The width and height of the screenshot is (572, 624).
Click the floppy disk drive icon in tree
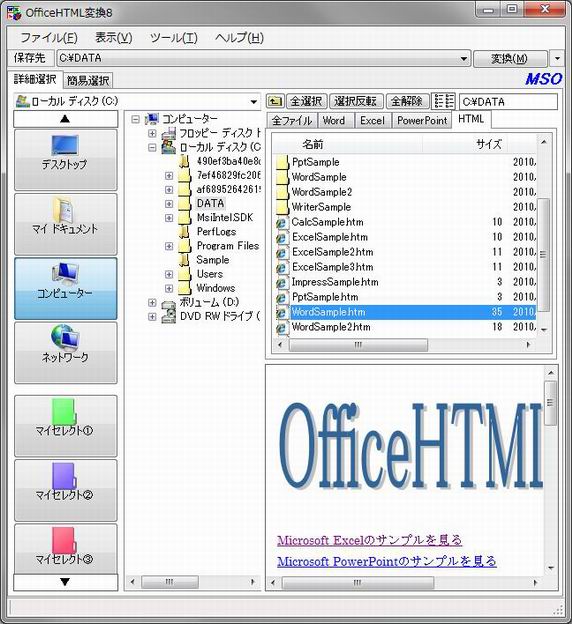169,133
